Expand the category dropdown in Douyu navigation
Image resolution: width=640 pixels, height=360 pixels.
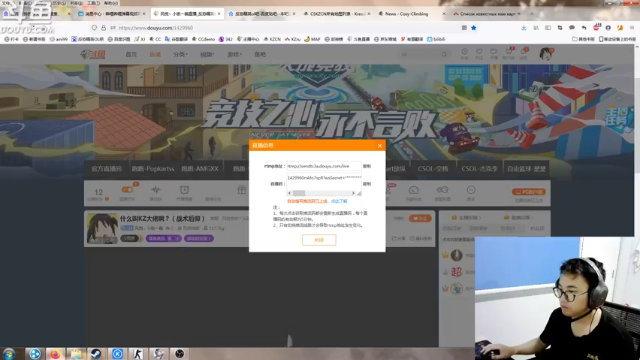pos(180,54)
